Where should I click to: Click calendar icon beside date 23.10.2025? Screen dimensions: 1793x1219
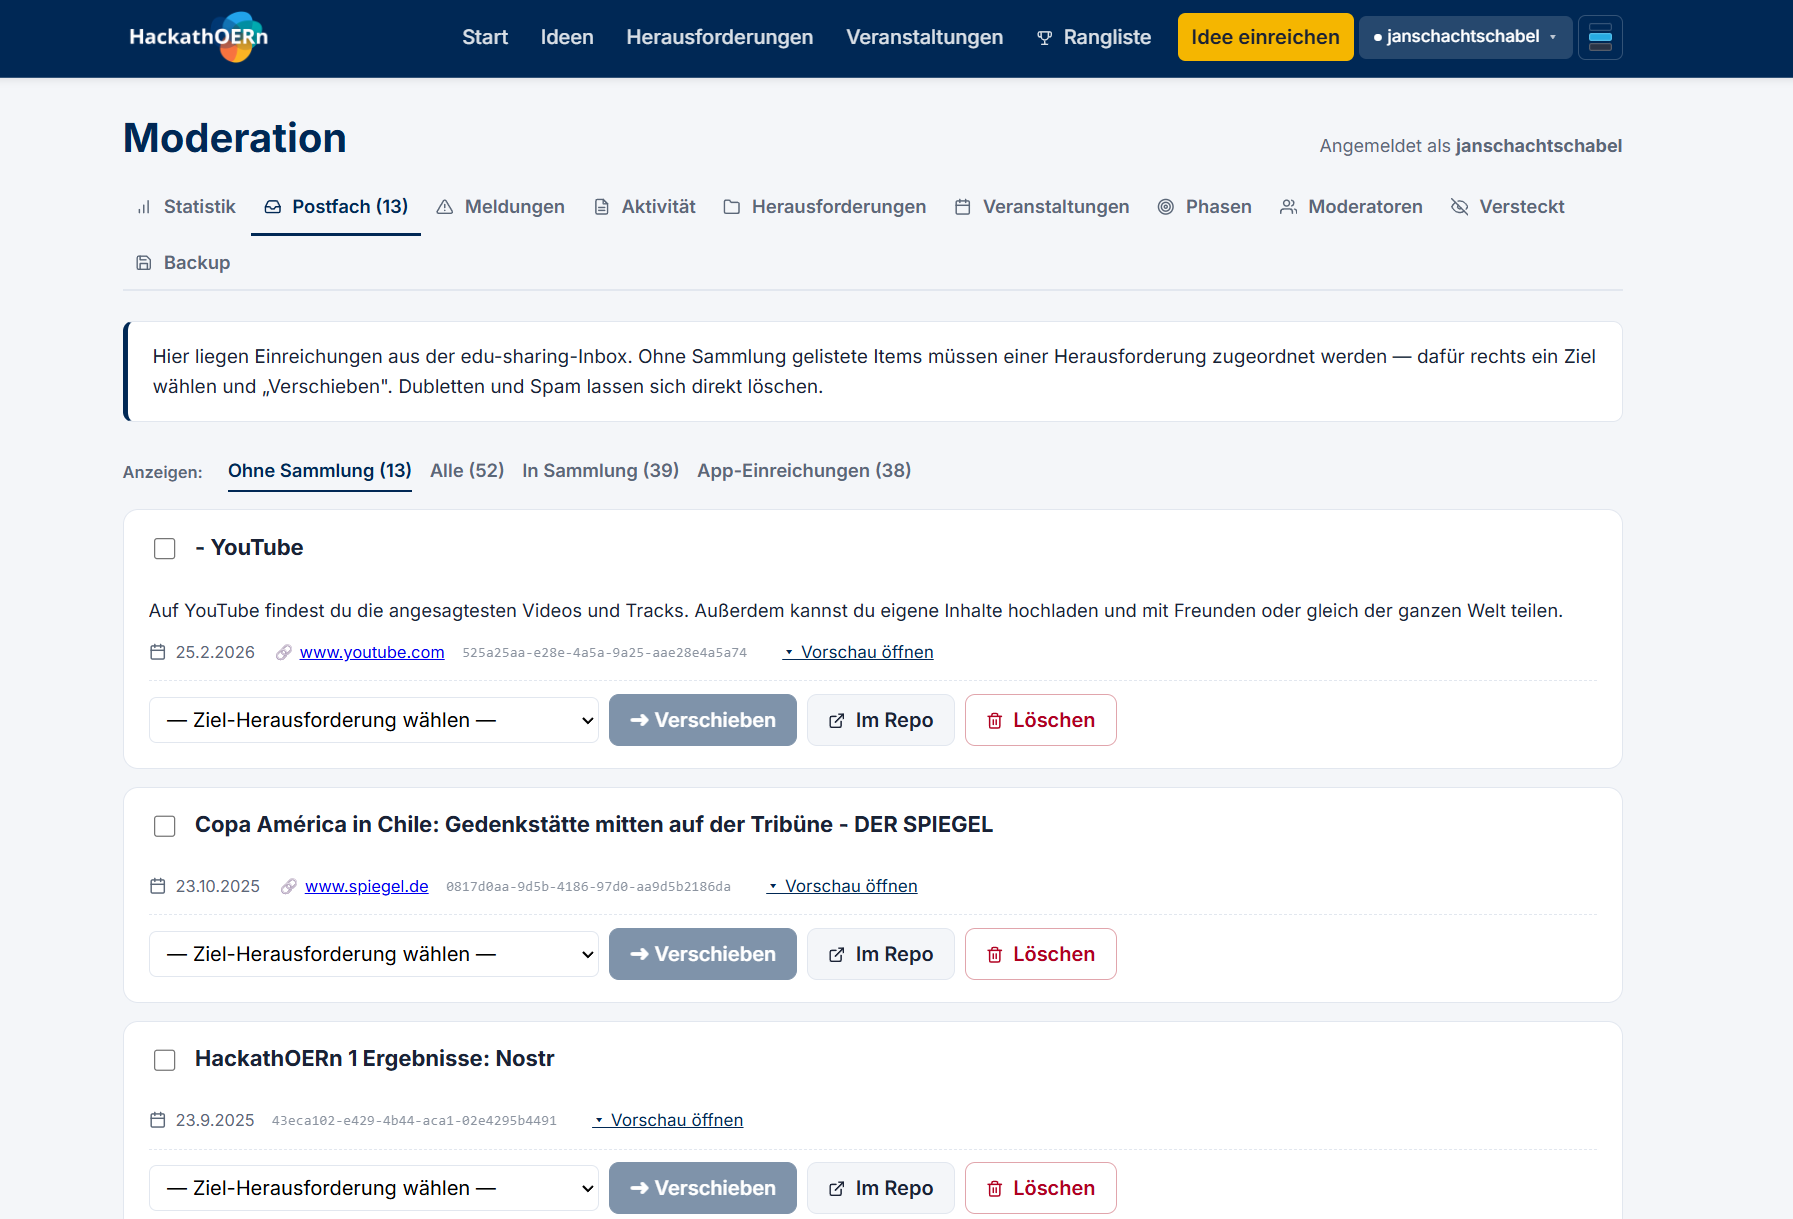[158, 886]
